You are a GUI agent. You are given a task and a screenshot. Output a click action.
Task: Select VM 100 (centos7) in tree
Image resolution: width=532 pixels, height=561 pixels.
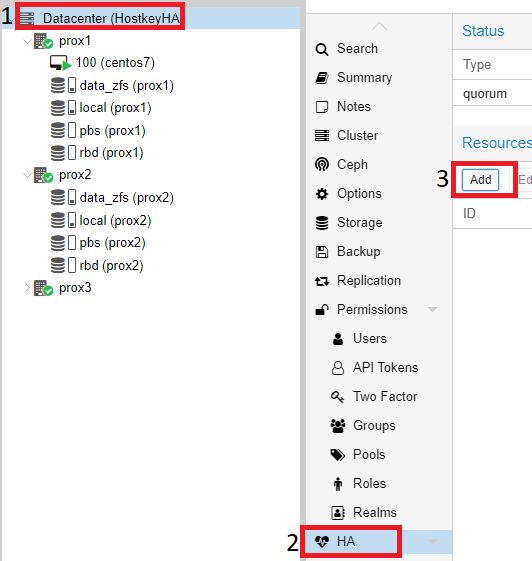pyautogui.click(x=102, y=63)
